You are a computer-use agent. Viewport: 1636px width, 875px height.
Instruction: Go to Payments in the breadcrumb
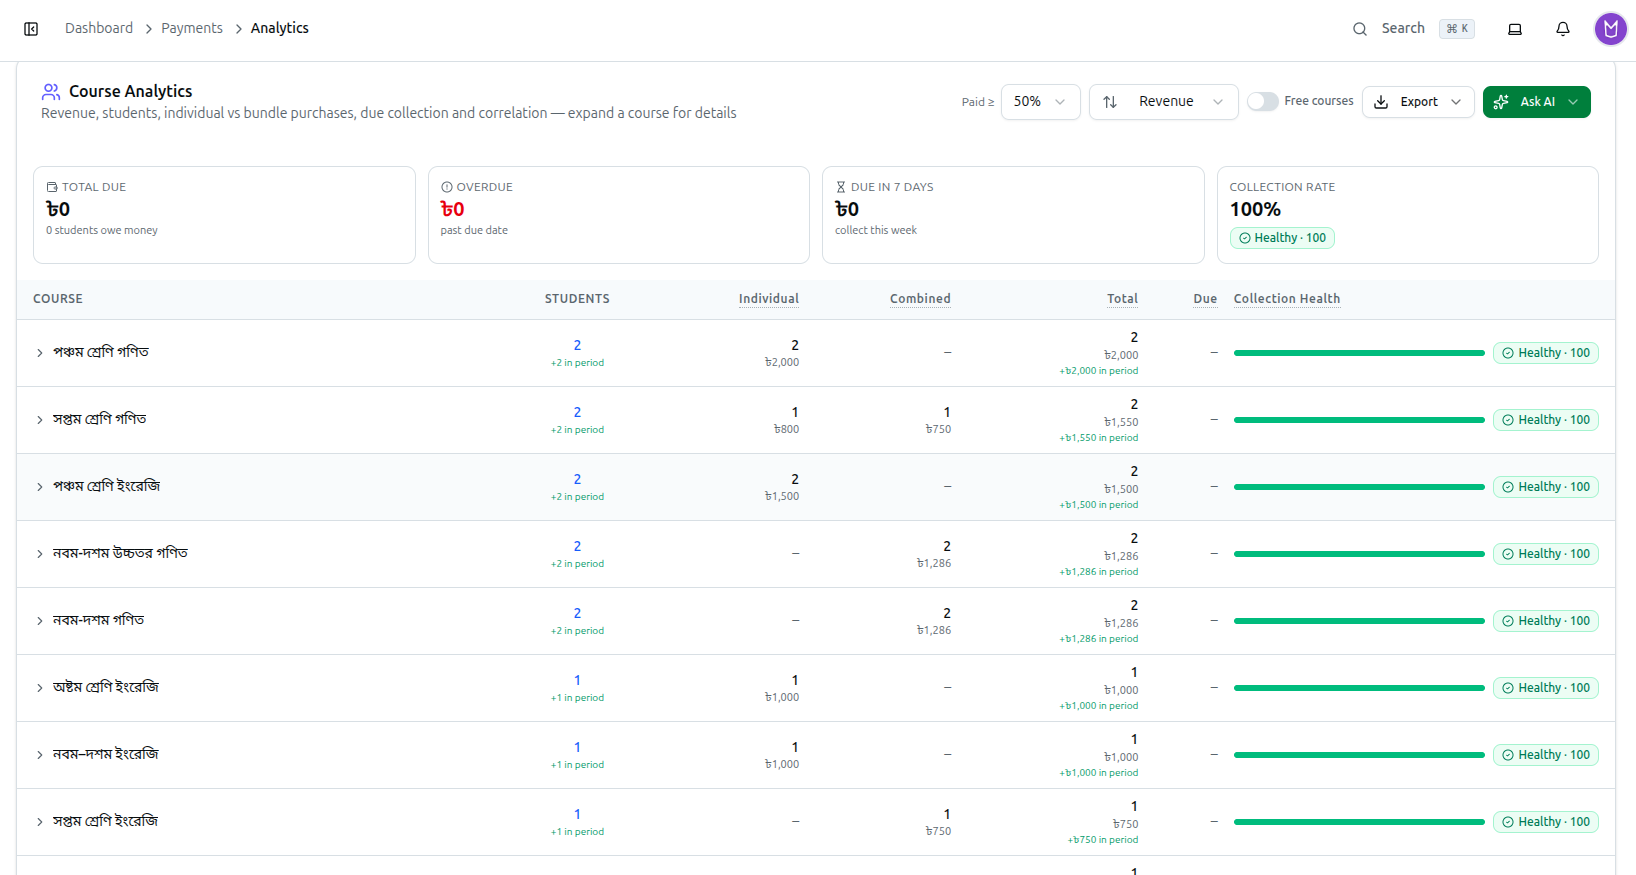[192, 28]
